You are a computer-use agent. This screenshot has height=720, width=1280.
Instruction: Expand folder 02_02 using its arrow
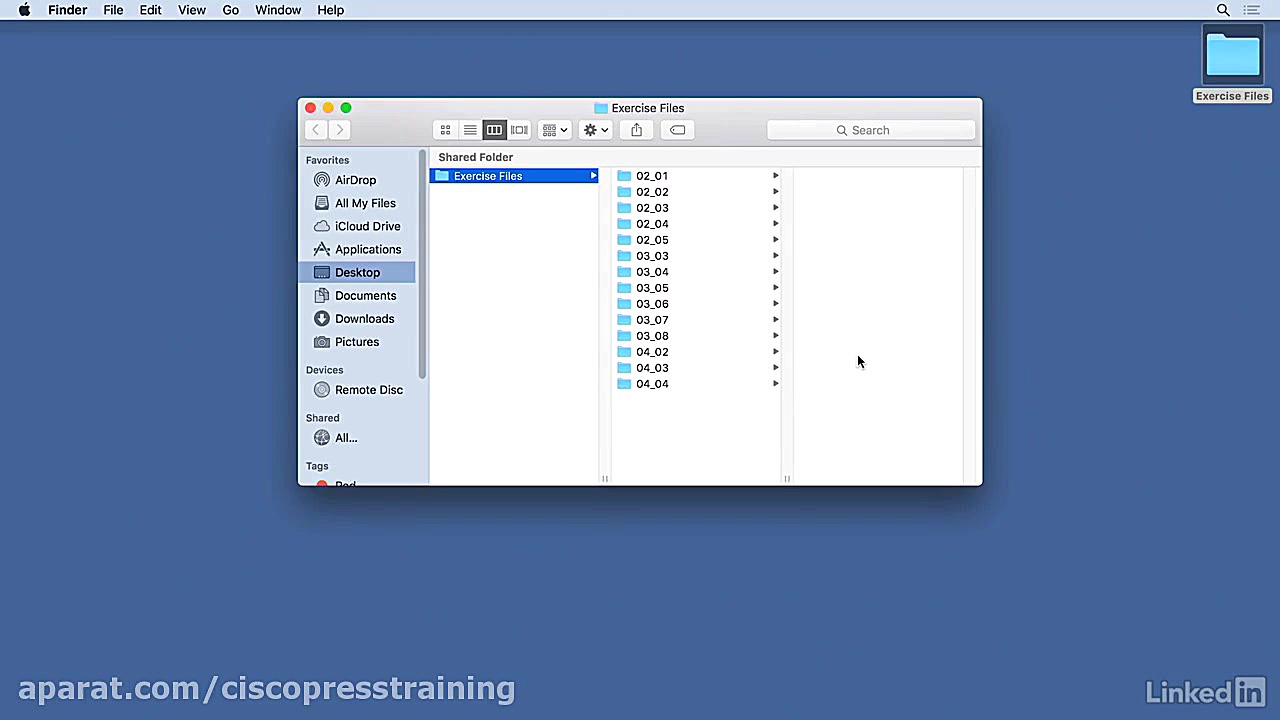click(x=775, y=192)
